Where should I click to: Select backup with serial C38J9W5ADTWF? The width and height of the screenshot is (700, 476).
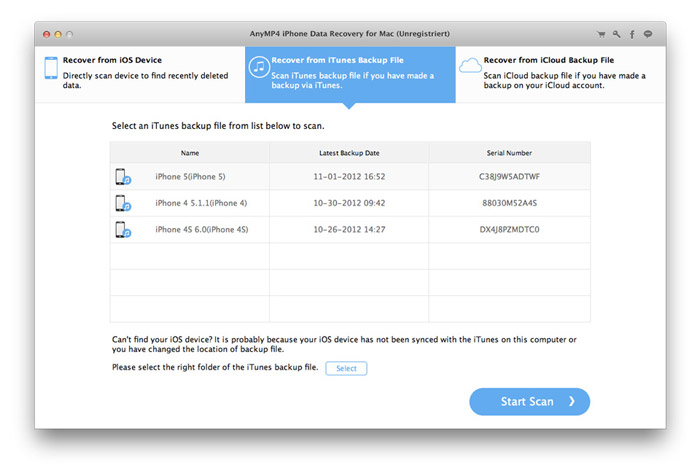[x=509, y=177]
